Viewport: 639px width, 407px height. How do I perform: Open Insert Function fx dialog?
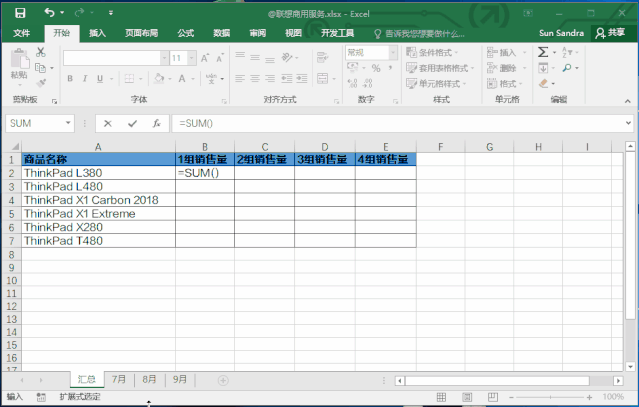point(156,123)
